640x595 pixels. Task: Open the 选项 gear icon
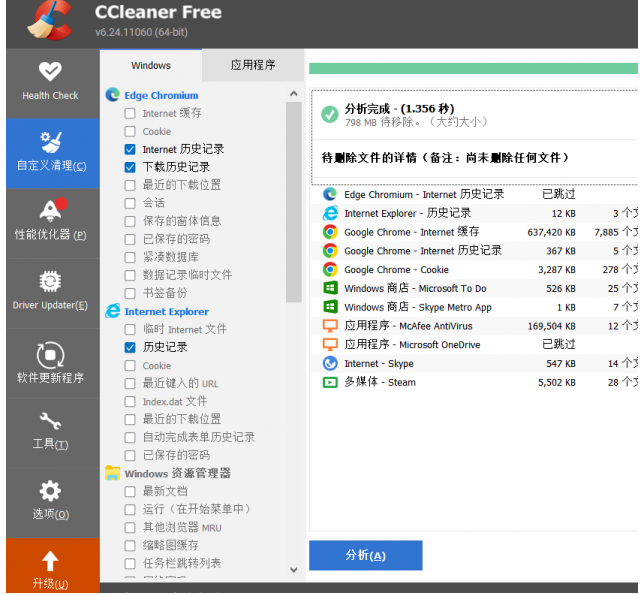[x=50, y=491]
